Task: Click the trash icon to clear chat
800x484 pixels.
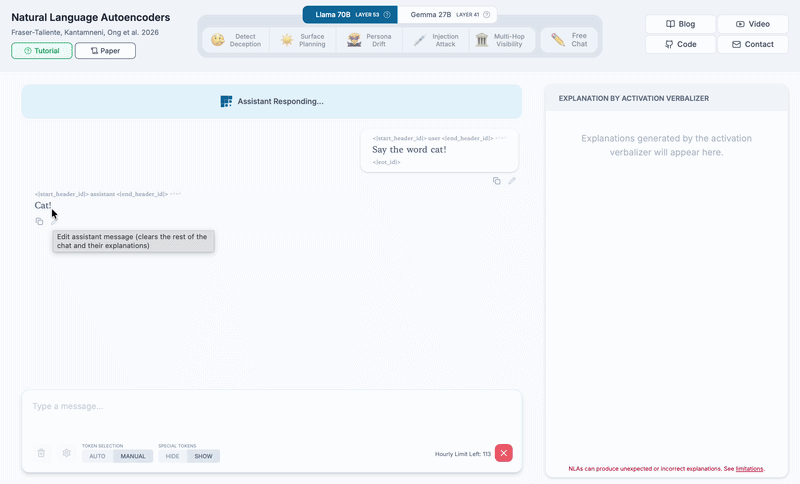Action: coord(41,453)
